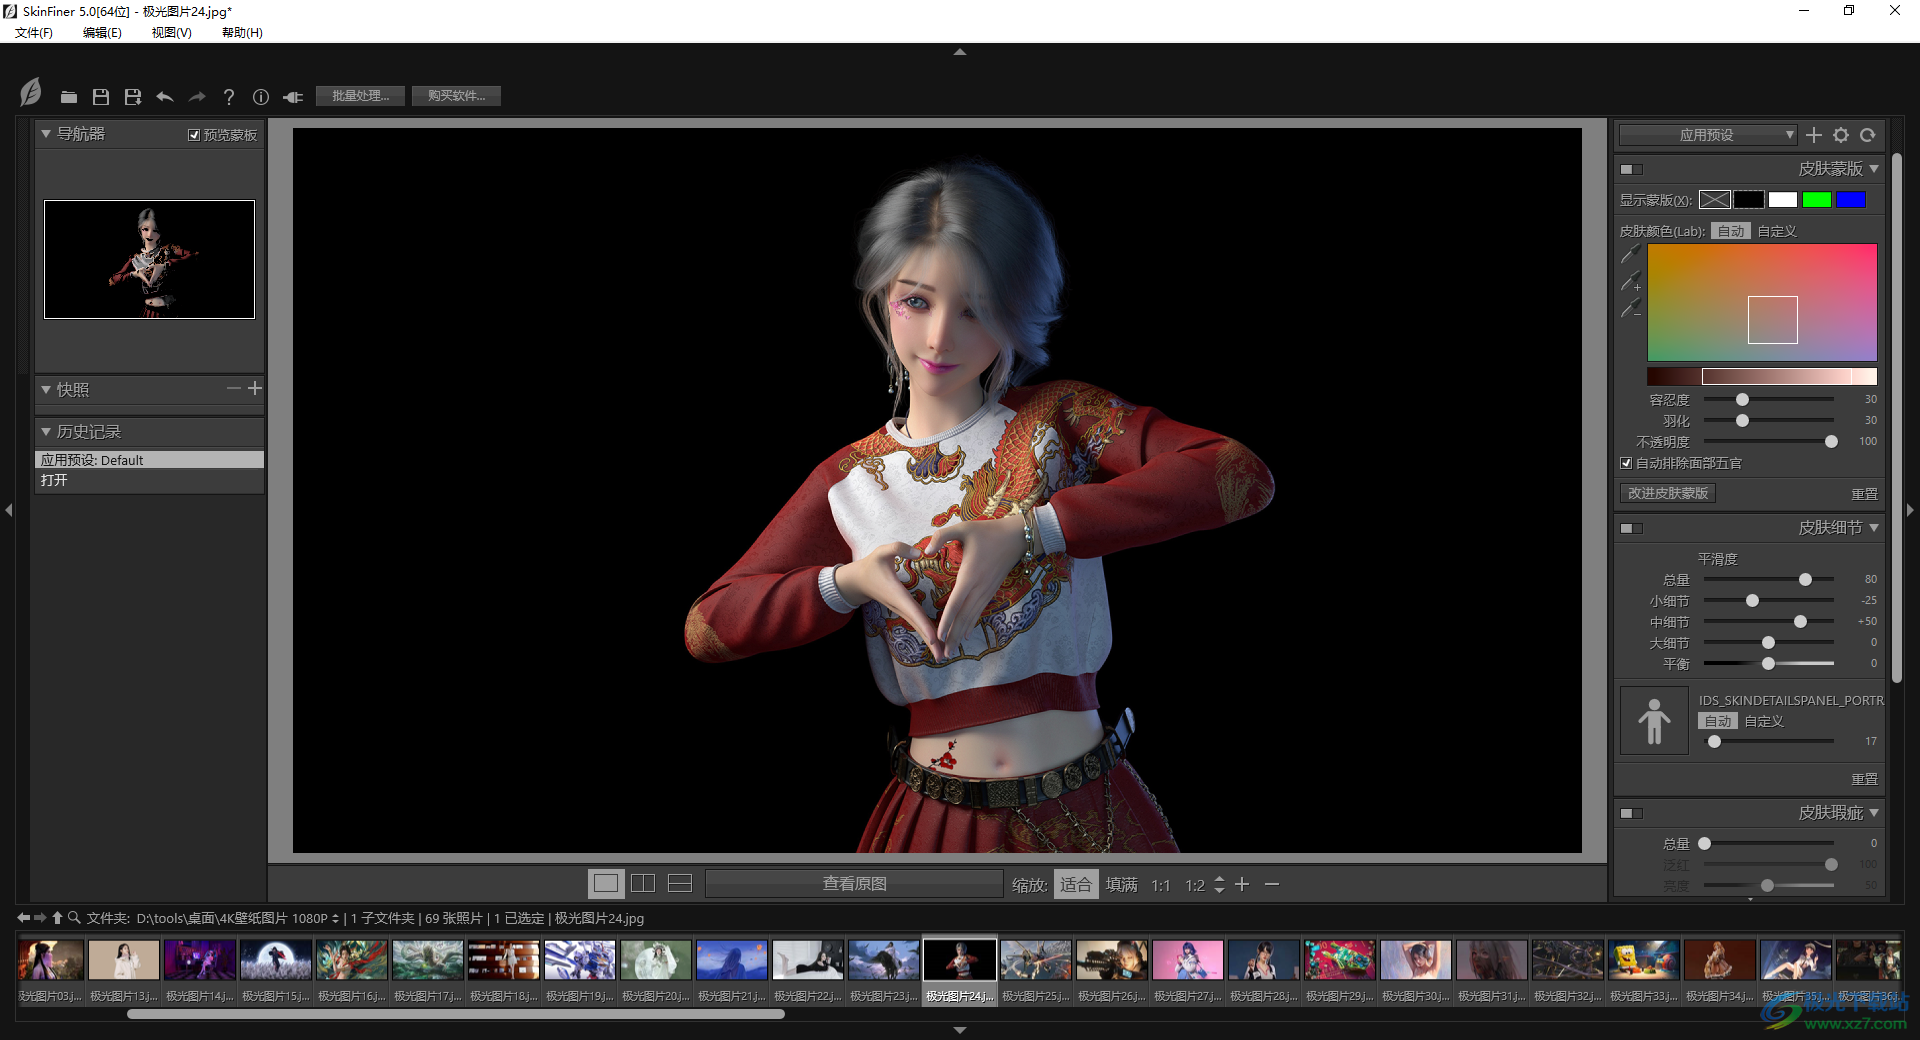This screenshot has width=1920, height=1040.
Task: Switch to single image view layout
Action: pyautogui.click(x=606, y=884)
